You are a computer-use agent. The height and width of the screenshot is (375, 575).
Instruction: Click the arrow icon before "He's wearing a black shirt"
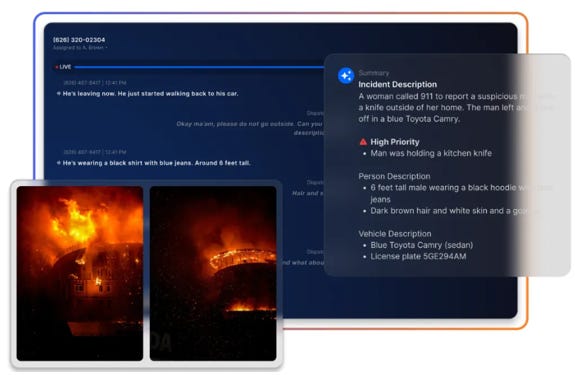[59, 163]
